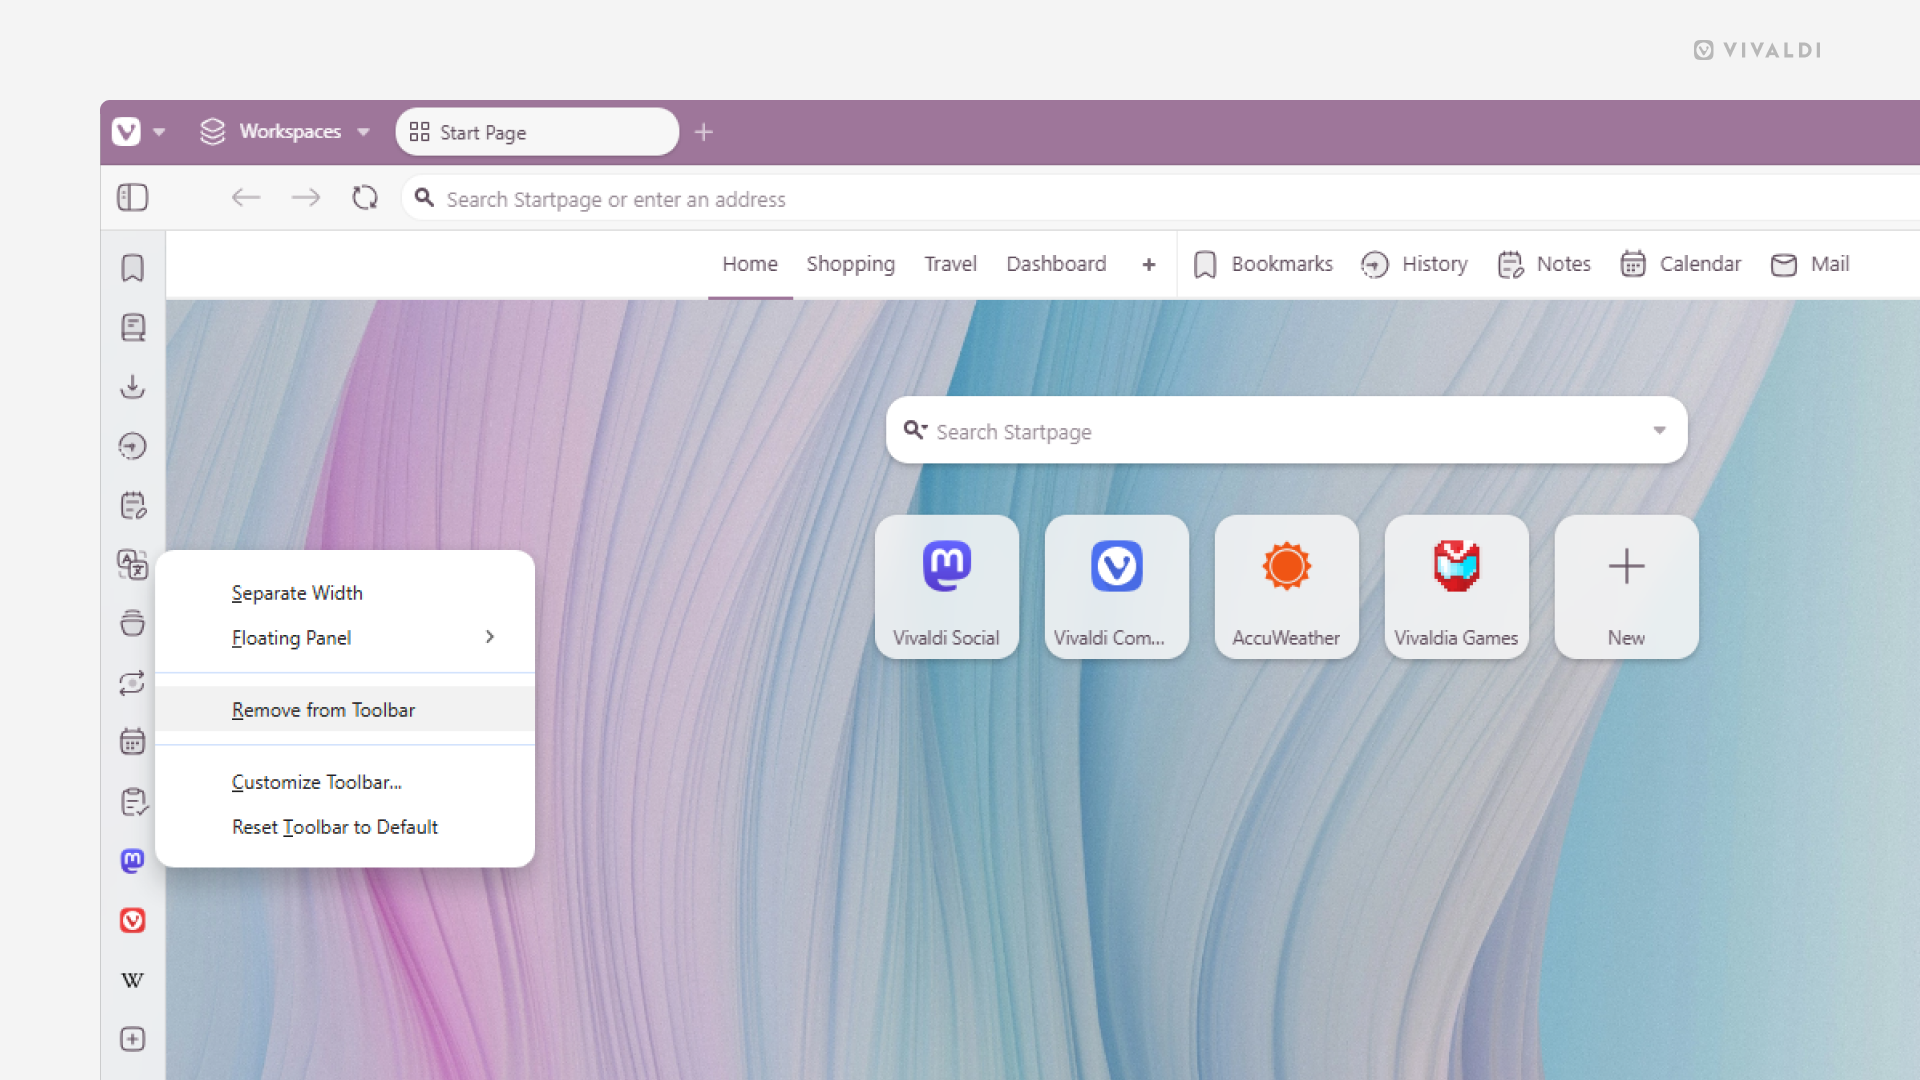This screenshot has height=1080, width=1920.
Task: Switch to the Travel tab
Action: [x=949, y=264]
